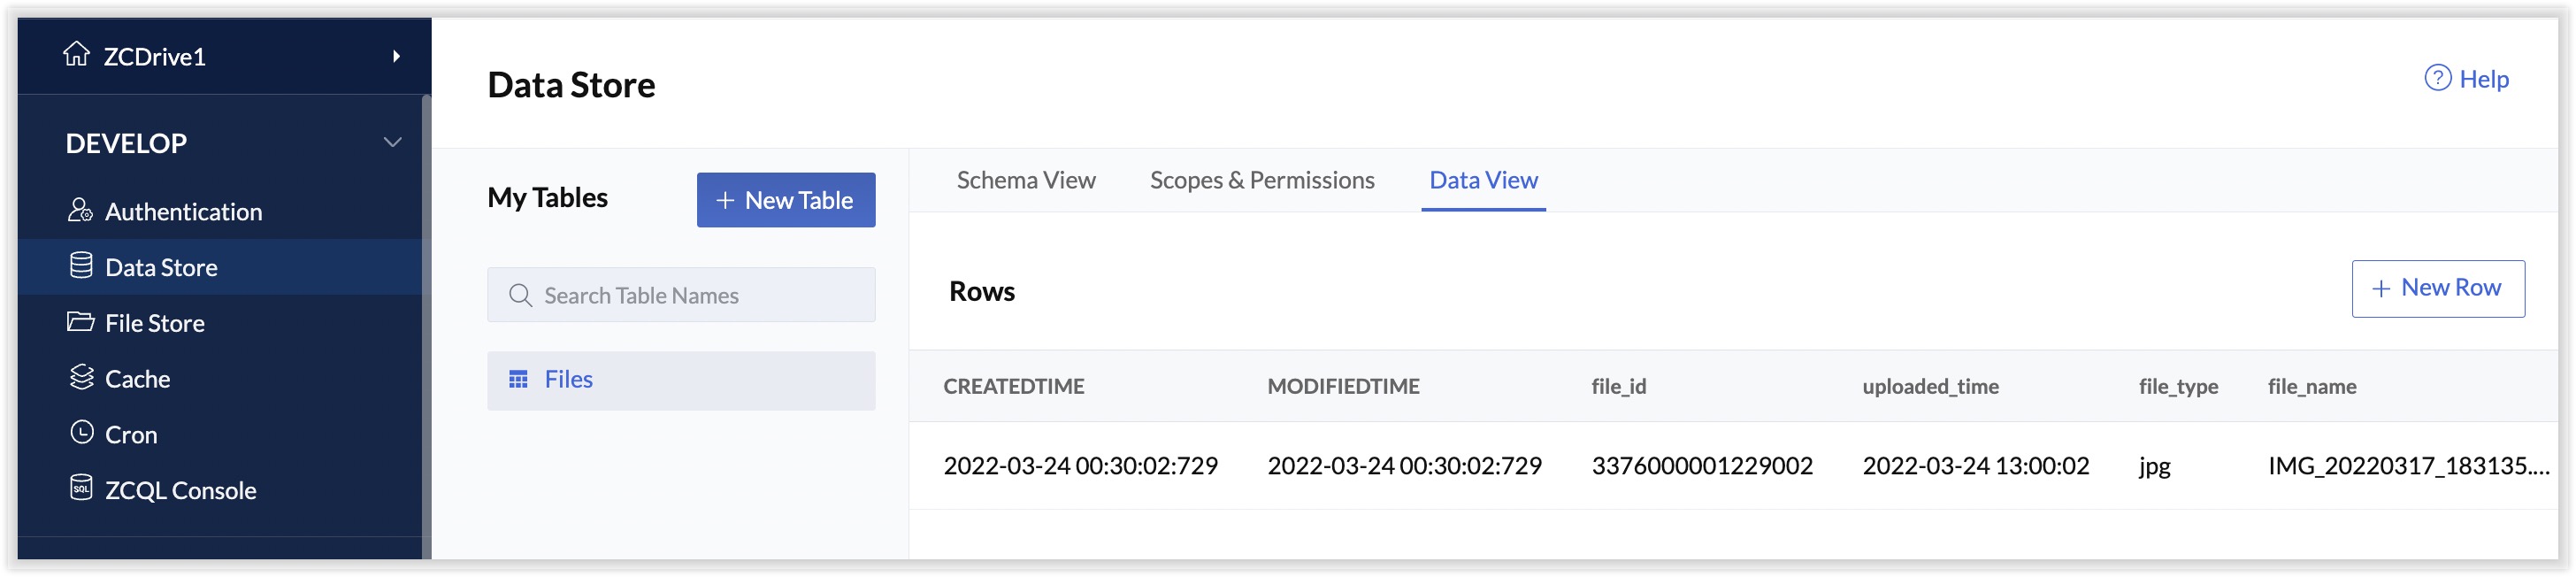Click the New Table button
Viewport: 2576px width, 577px height.
pyautogui.click(x=785, y=200)
